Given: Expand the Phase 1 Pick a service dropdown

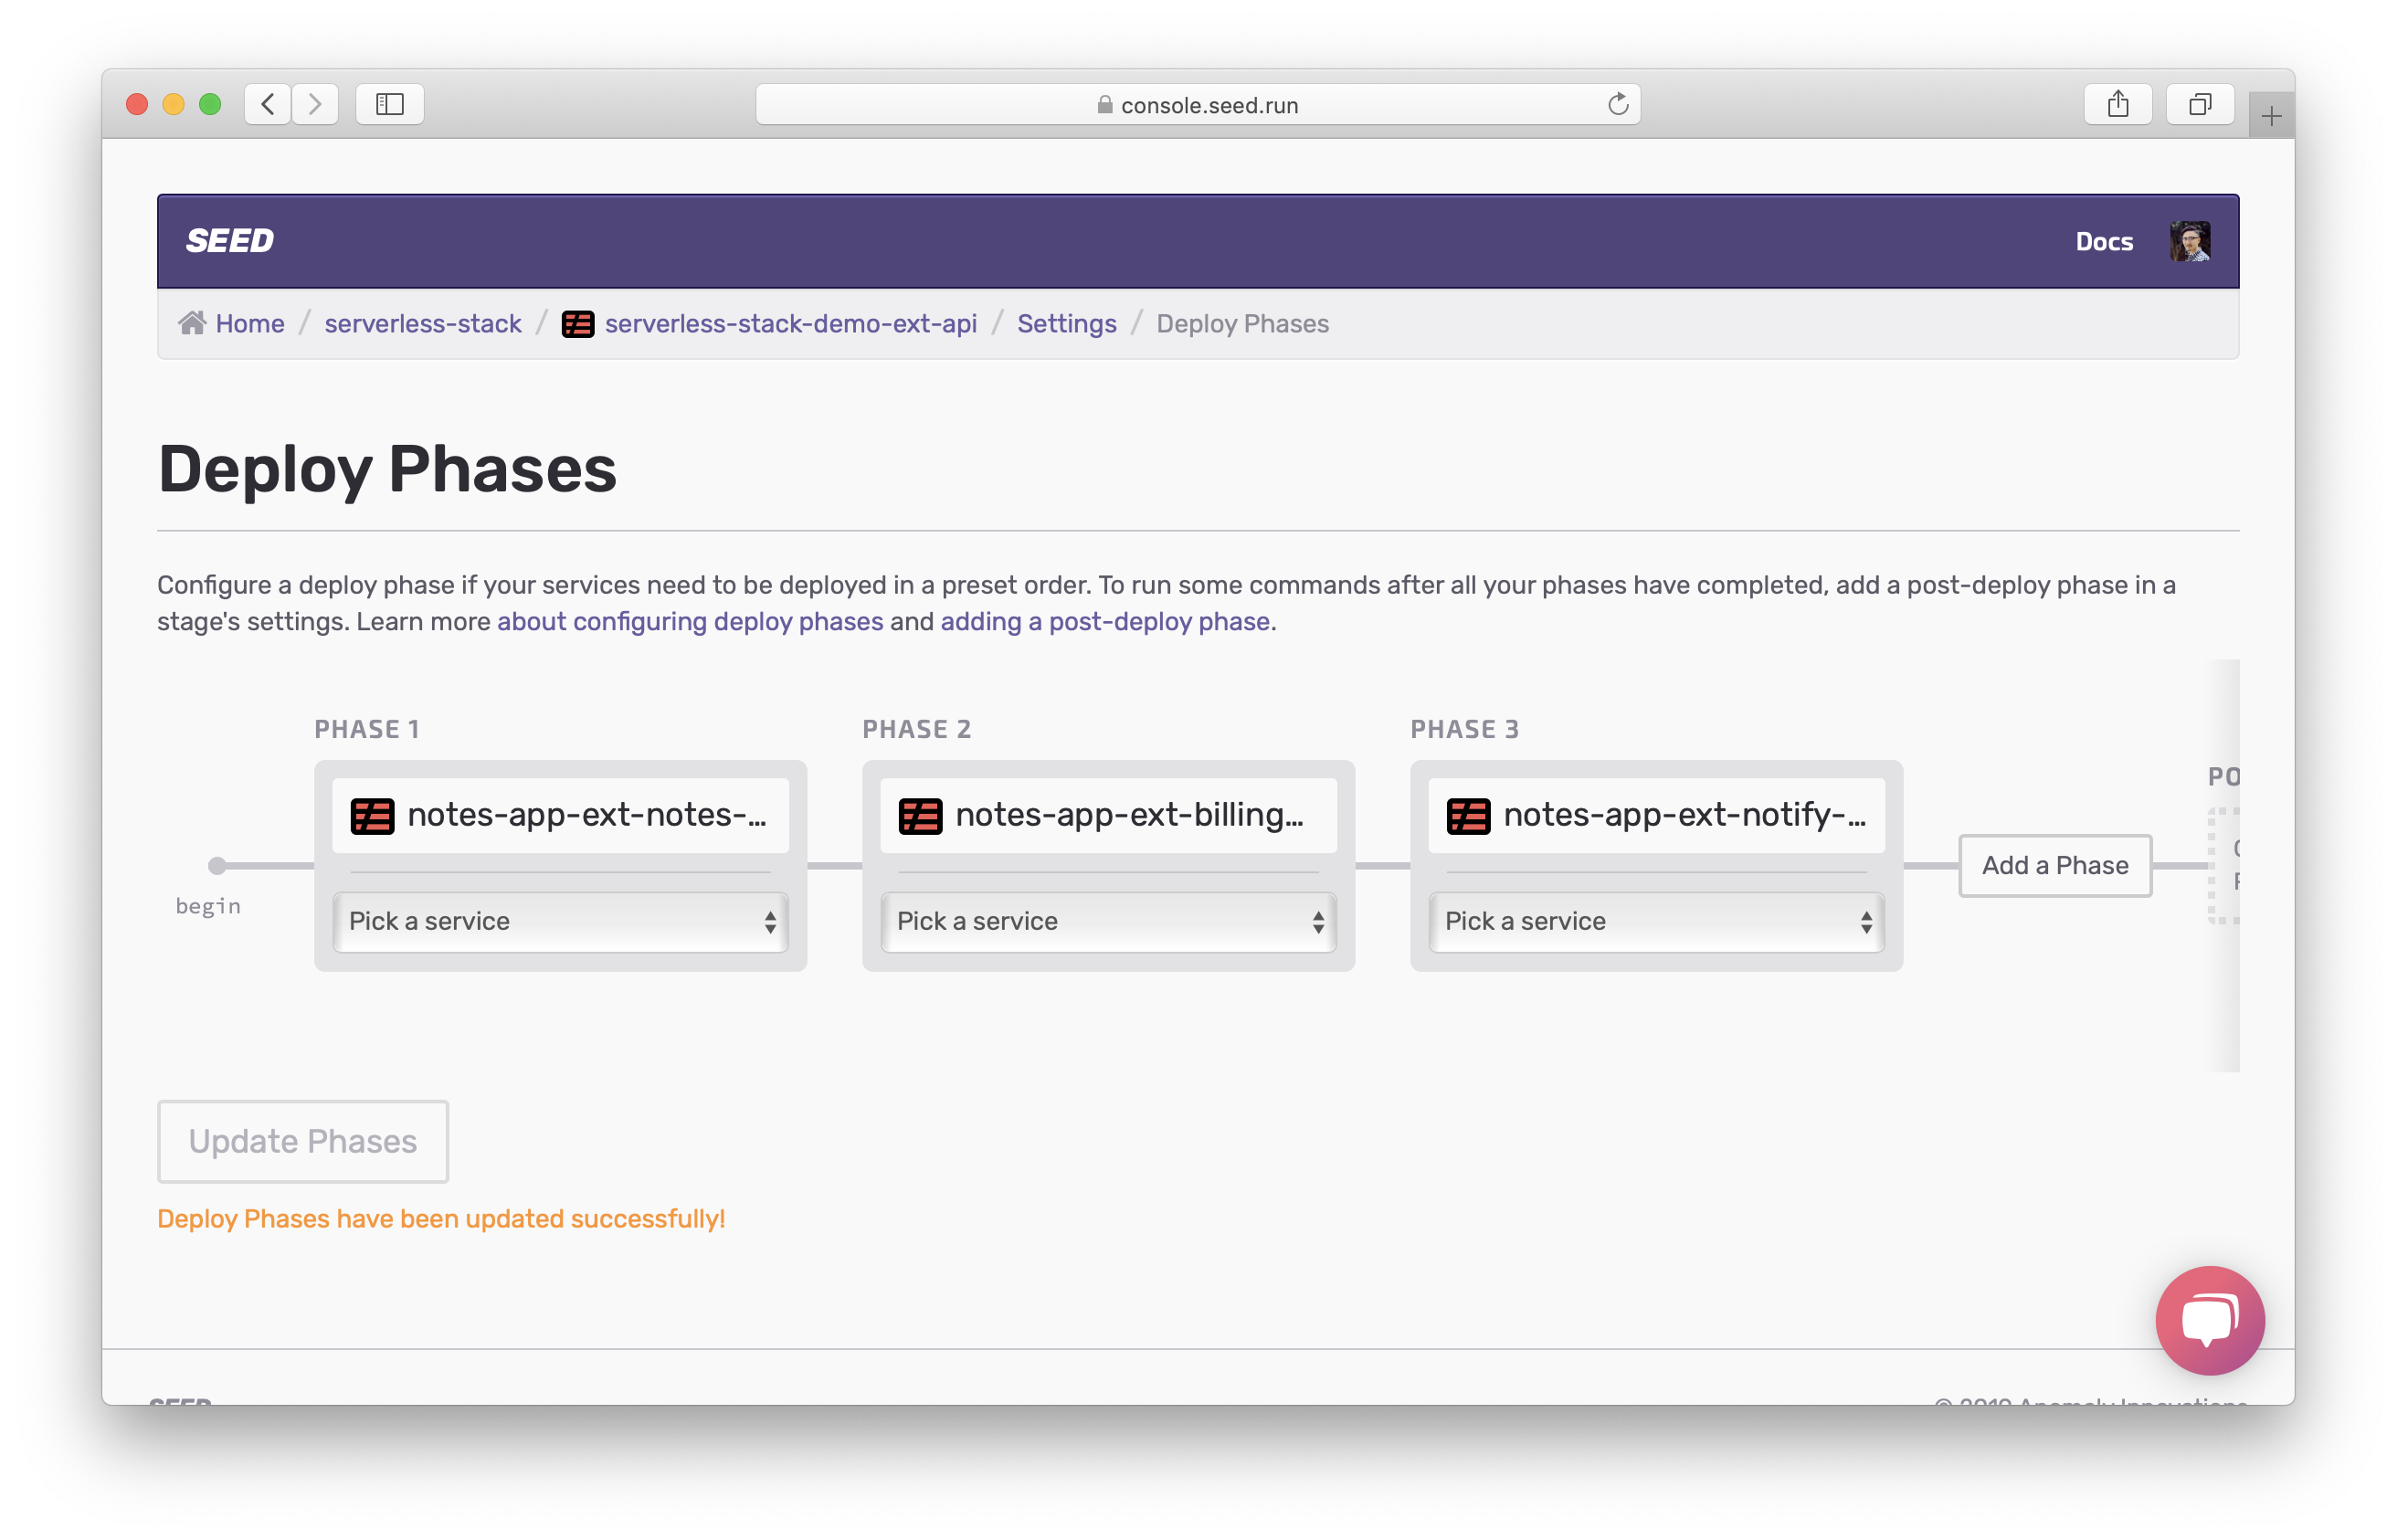Looking at the screenshot, I should click(x=560, y=921).
